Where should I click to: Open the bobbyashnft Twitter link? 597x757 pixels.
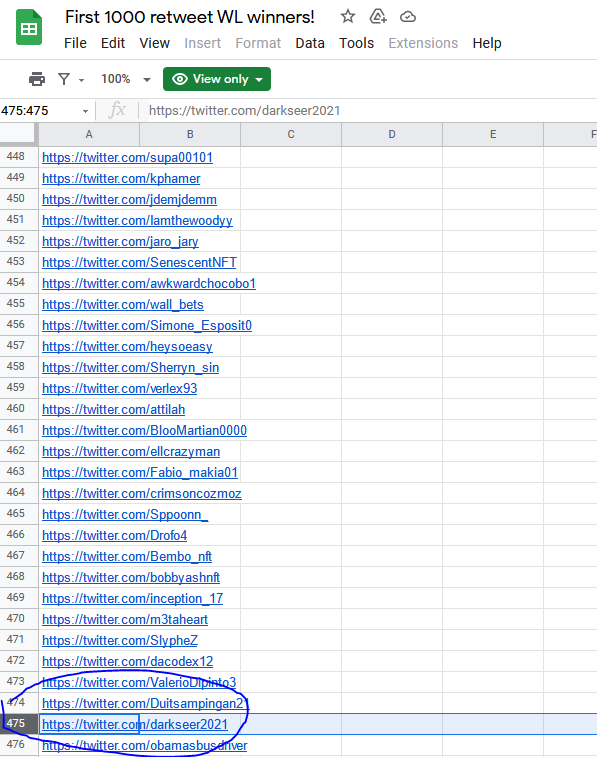tap(131, 577)
